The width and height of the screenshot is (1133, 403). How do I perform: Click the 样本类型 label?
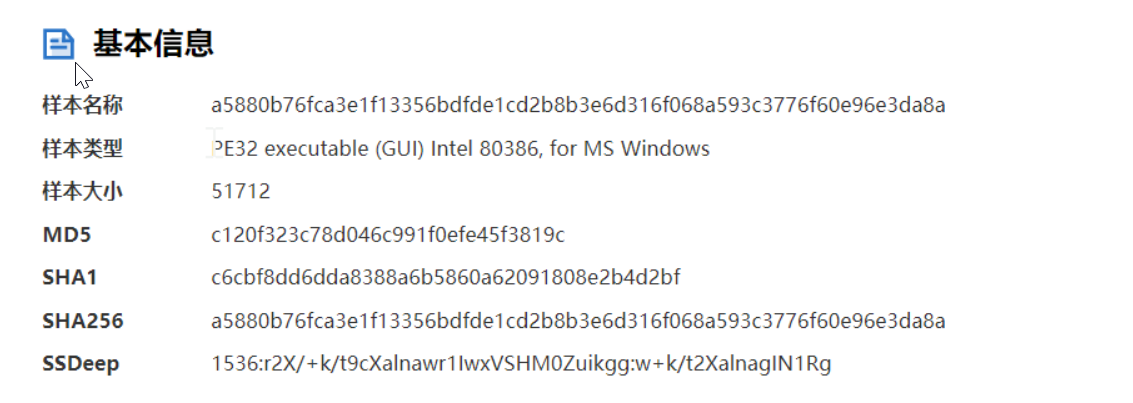82,149
